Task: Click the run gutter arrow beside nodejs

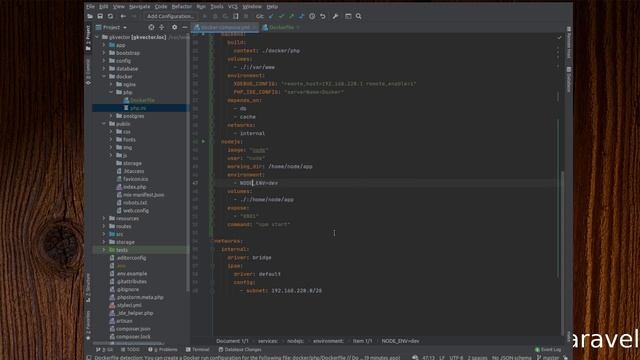Action: pos(203,141)
